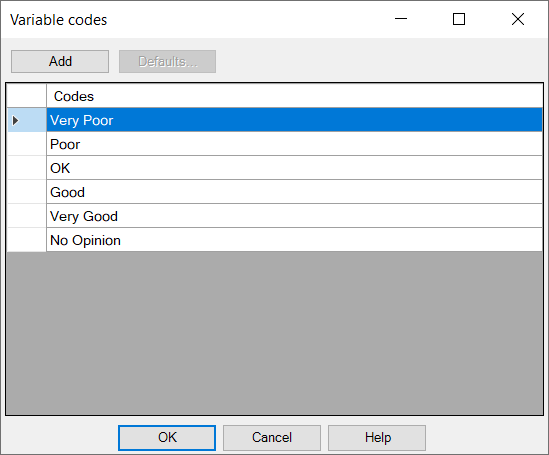Screen dimensions: 549x455
Task: Click the disabled Defaults button
Action: click(x=167, y=62)
